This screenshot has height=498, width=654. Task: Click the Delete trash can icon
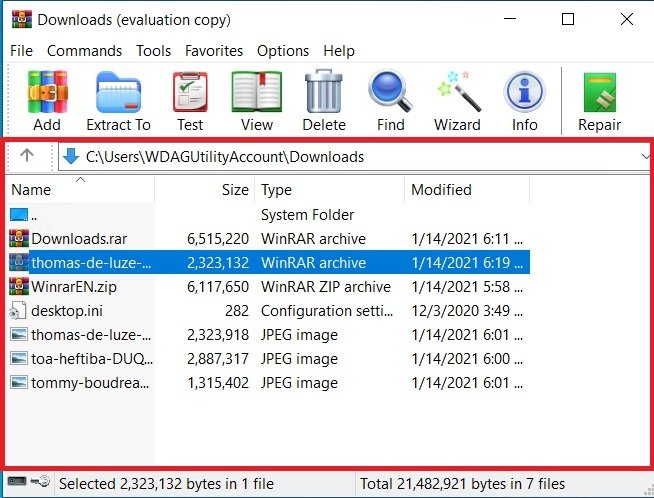click(324, 92)
